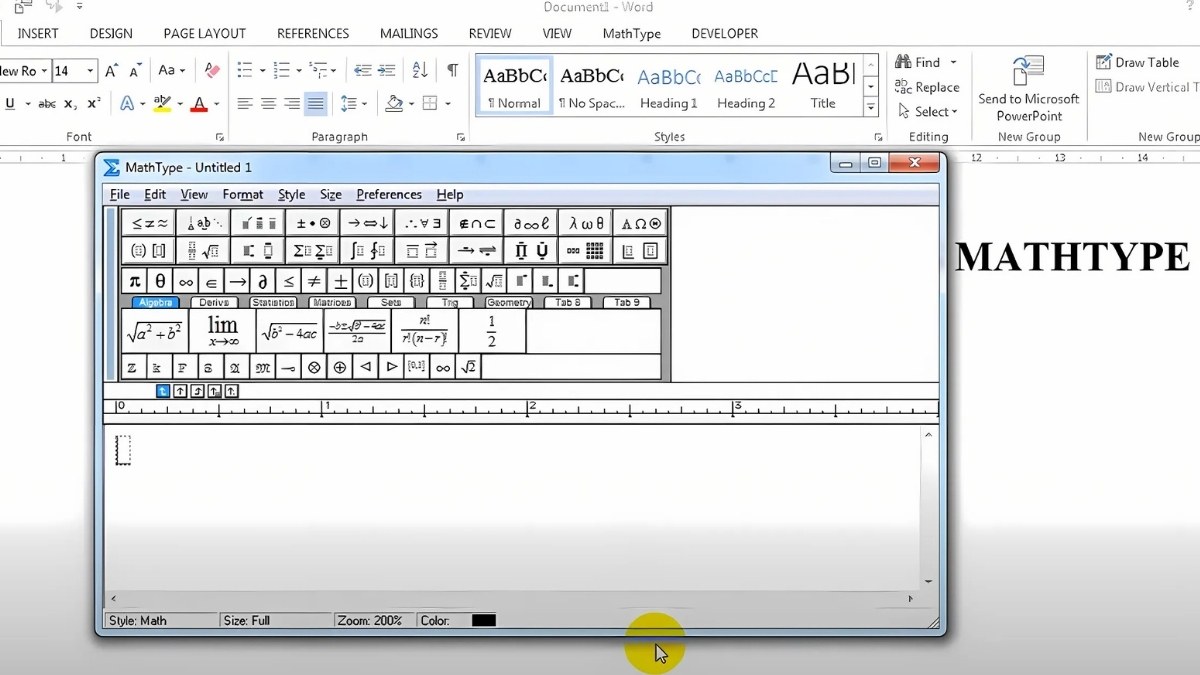
Task: Apply No Spacing style
Action: (591, 87)
